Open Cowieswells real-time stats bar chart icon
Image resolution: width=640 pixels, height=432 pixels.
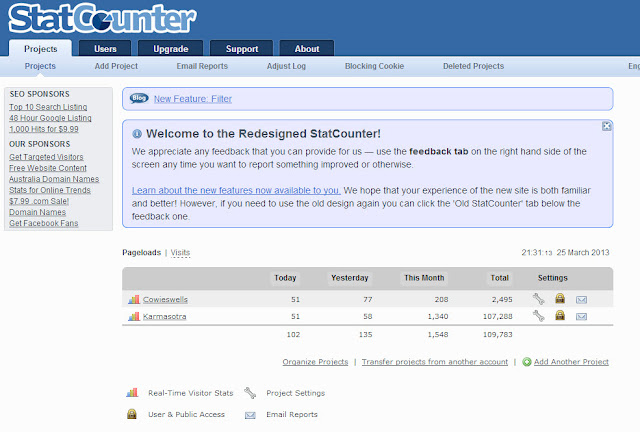pos(134,300)
